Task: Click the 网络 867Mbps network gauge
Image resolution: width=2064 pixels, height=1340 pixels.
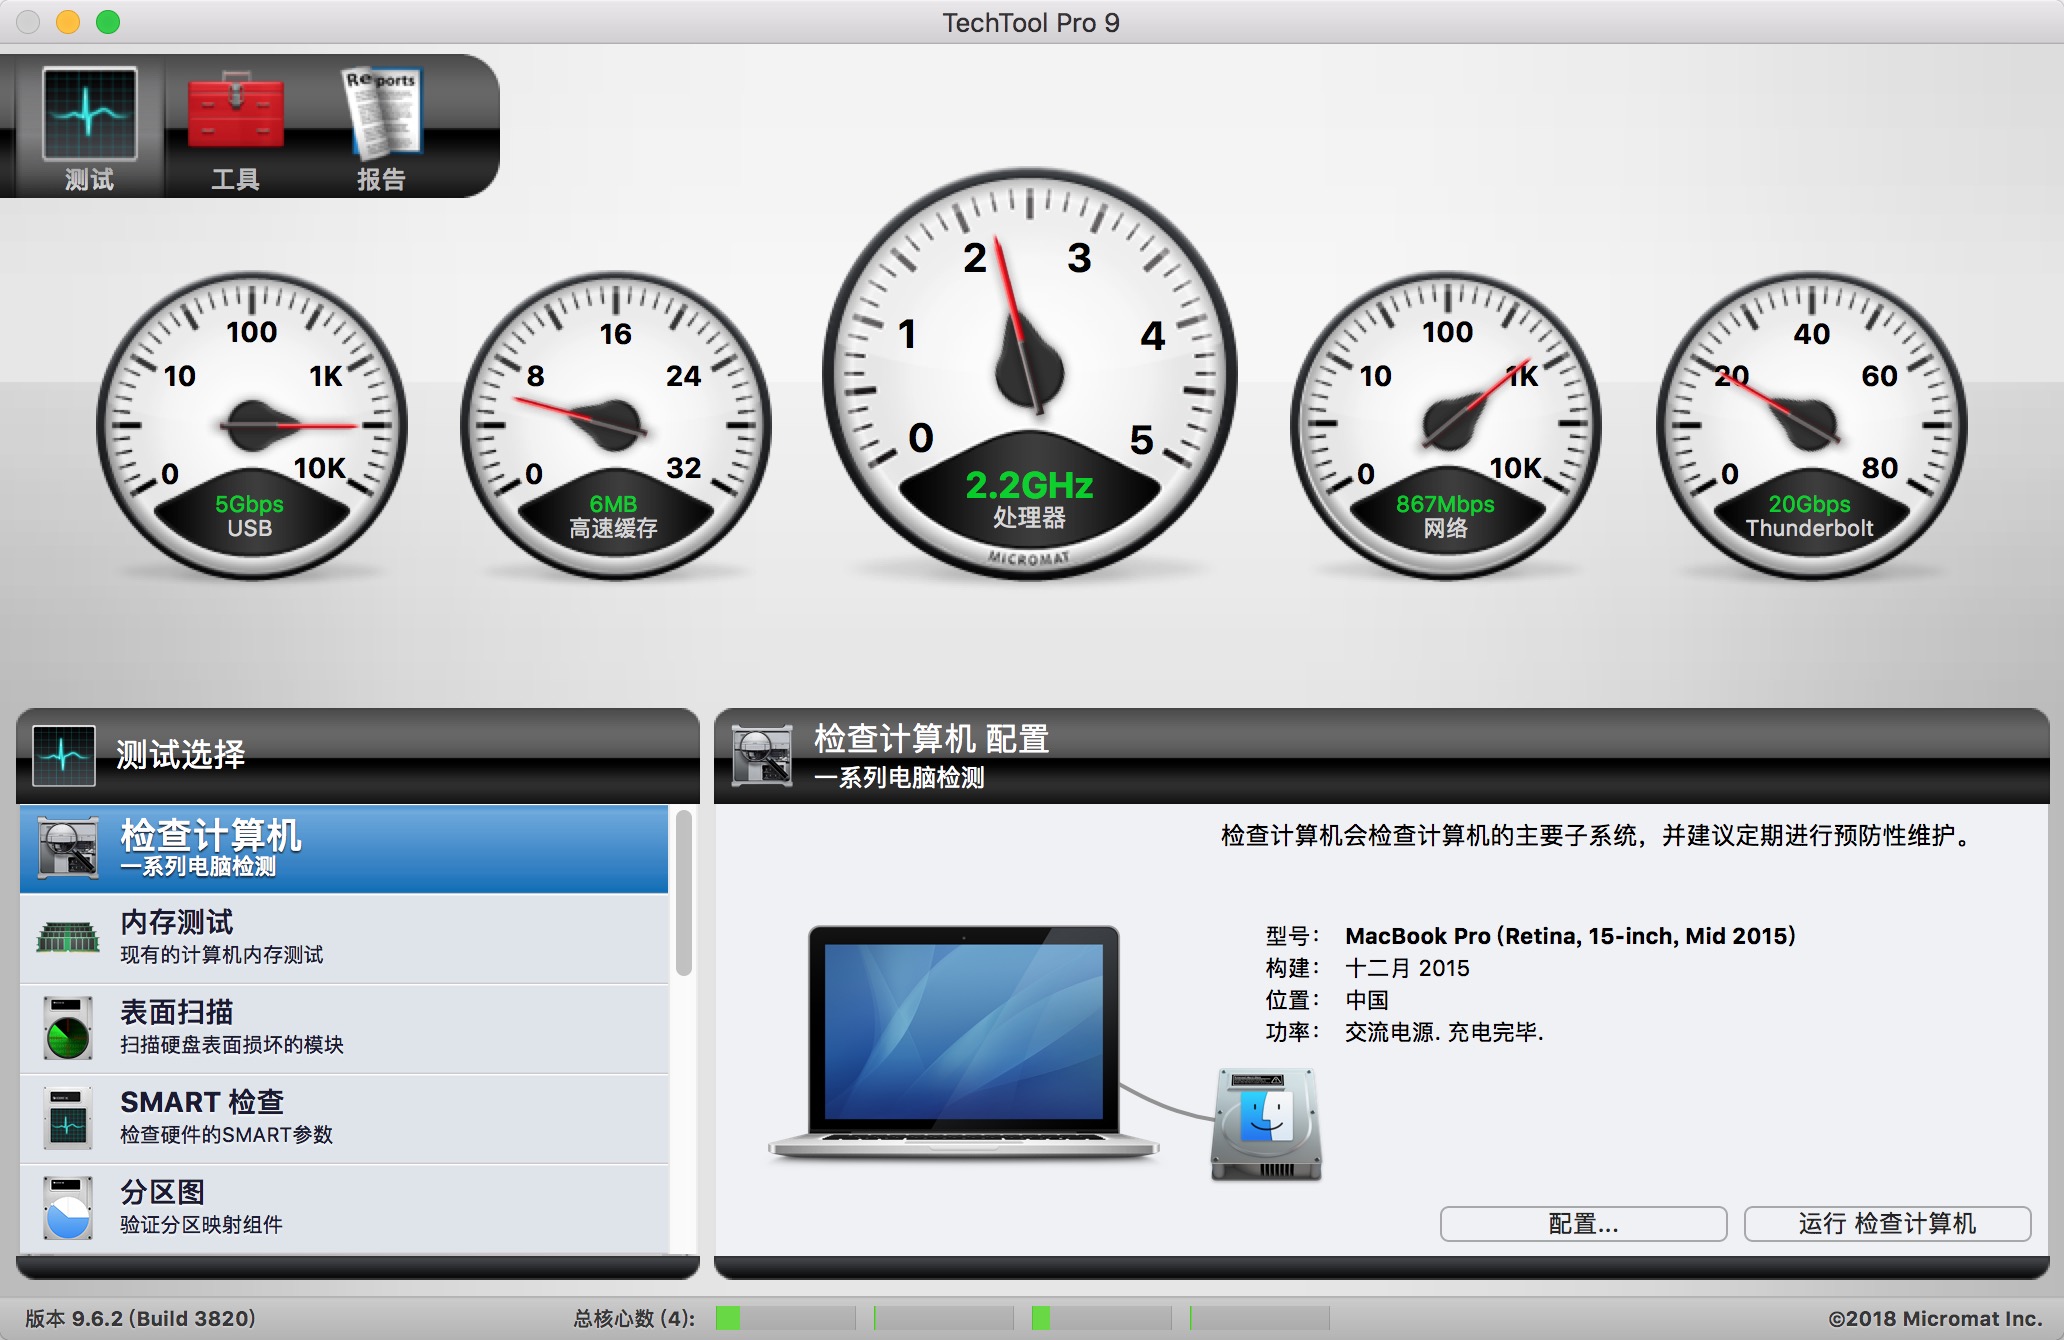Action: point(1446,426)
